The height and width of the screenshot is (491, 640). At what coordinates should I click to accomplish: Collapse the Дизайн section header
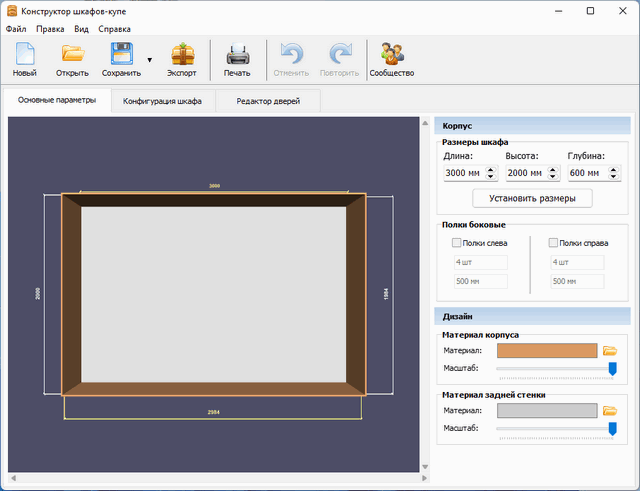[532, 317]
